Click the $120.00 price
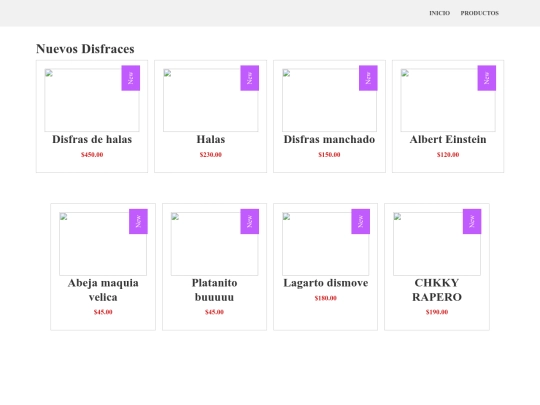The image size is (540, 405). [448, 155]
